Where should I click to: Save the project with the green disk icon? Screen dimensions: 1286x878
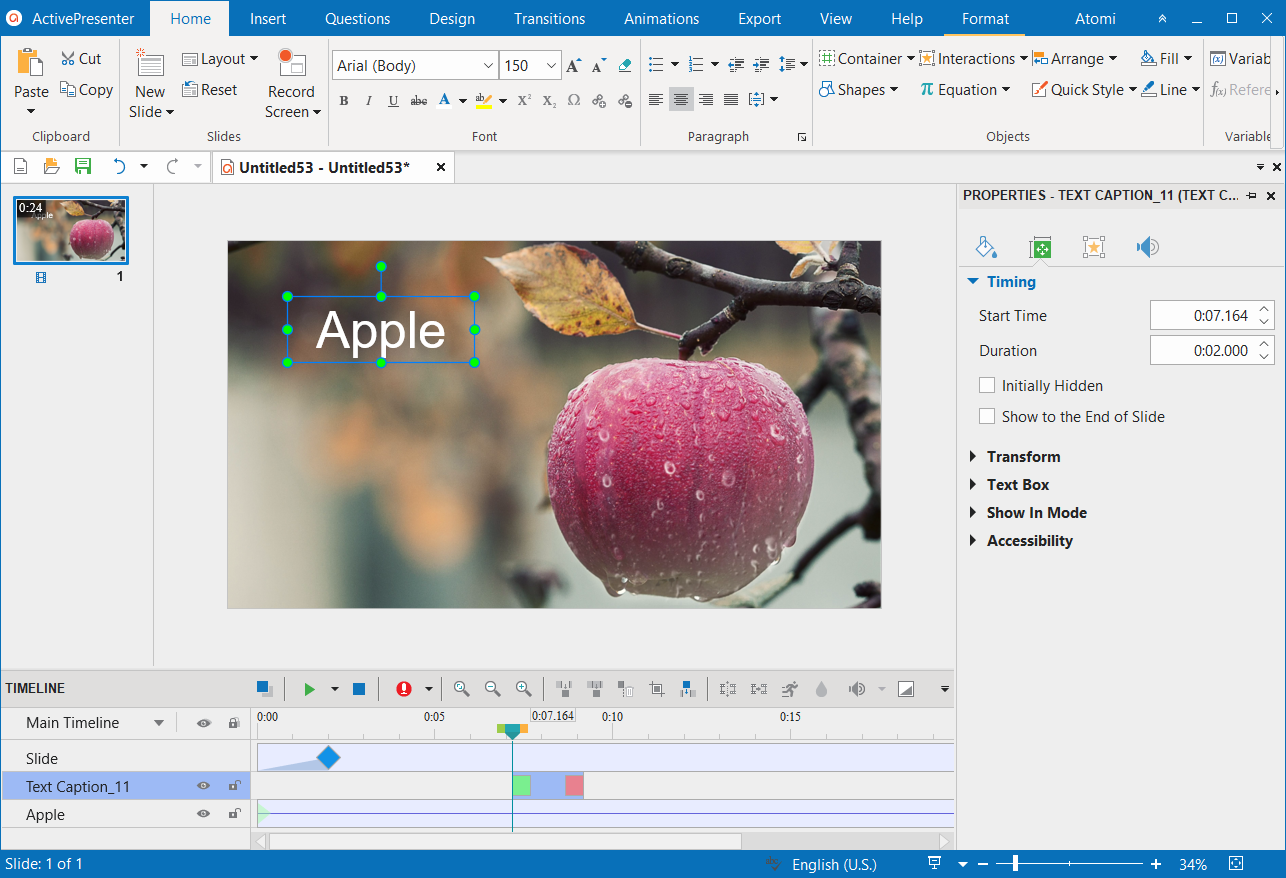tap(83, 167)
